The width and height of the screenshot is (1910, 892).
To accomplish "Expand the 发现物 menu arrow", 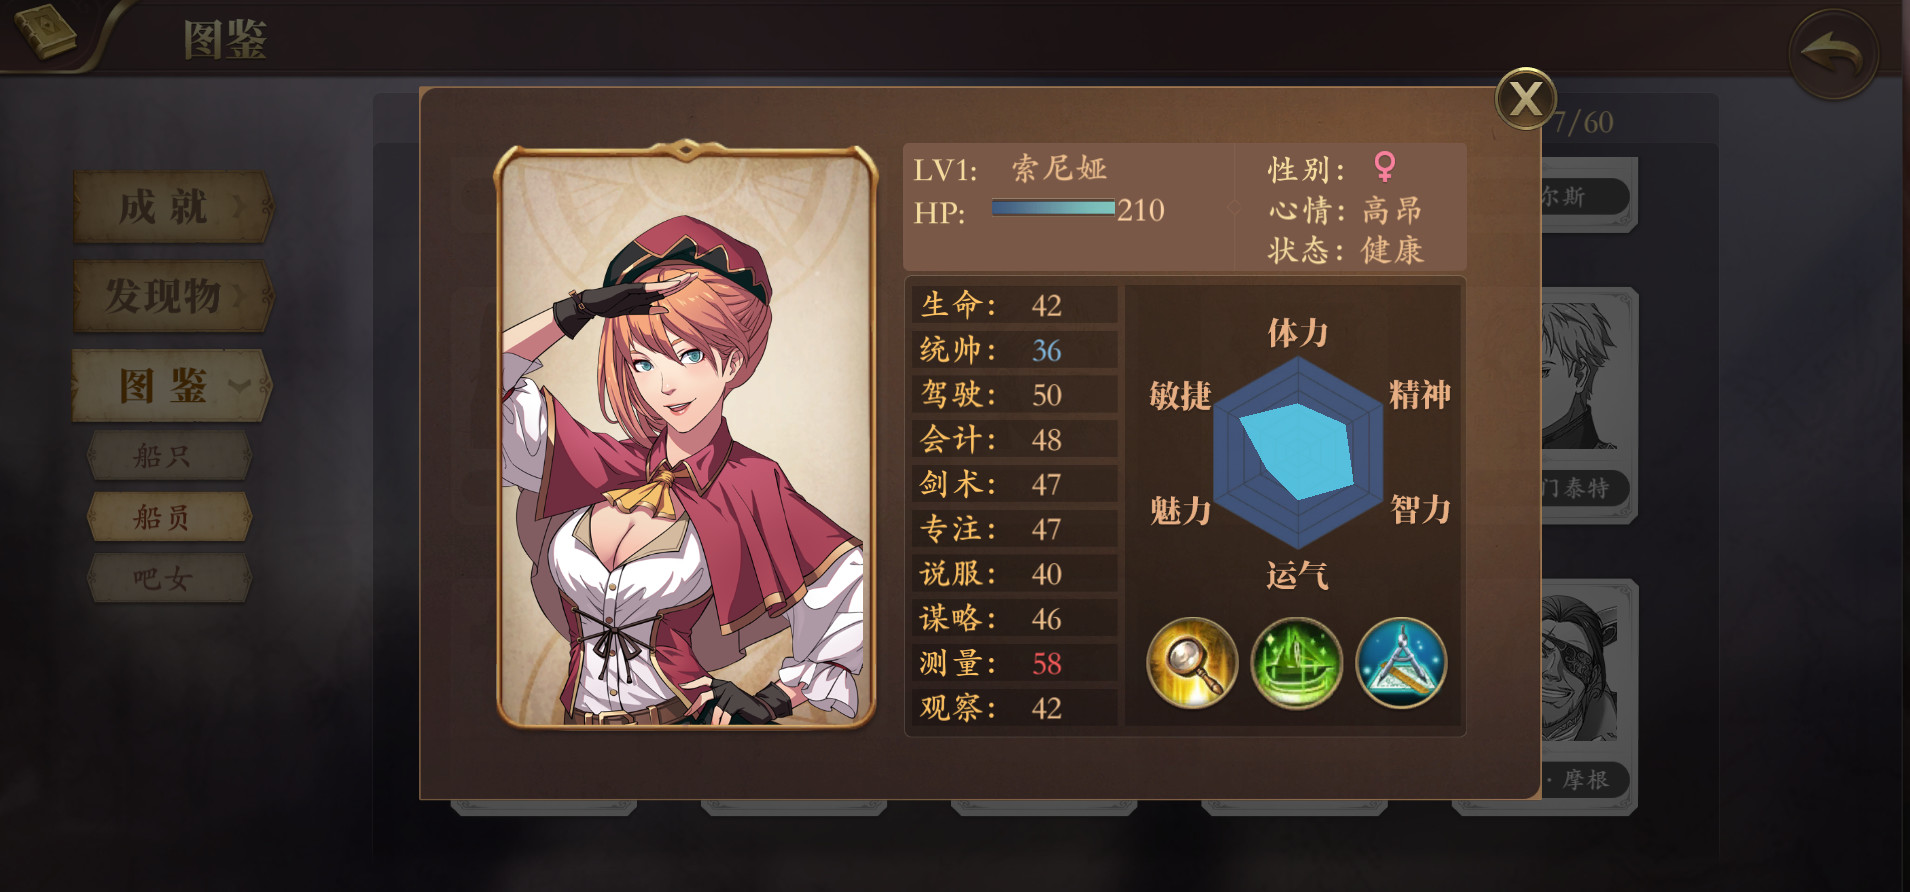I will (x=239, y=296).
